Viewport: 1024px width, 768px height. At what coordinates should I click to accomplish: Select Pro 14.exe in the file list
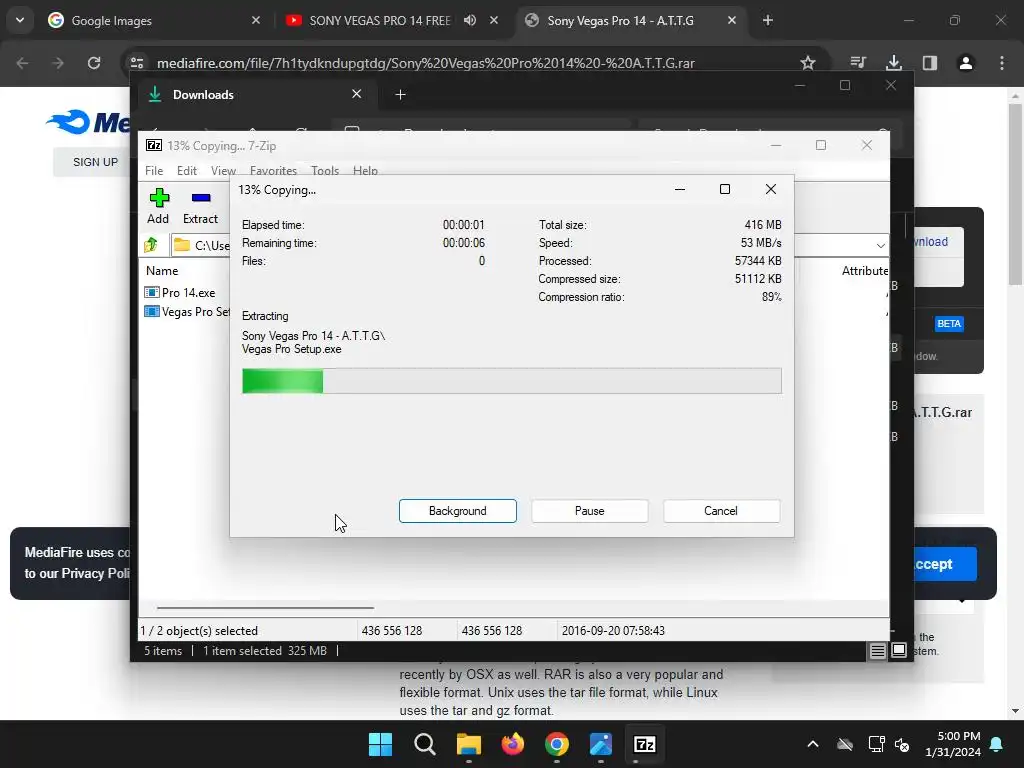180,293
